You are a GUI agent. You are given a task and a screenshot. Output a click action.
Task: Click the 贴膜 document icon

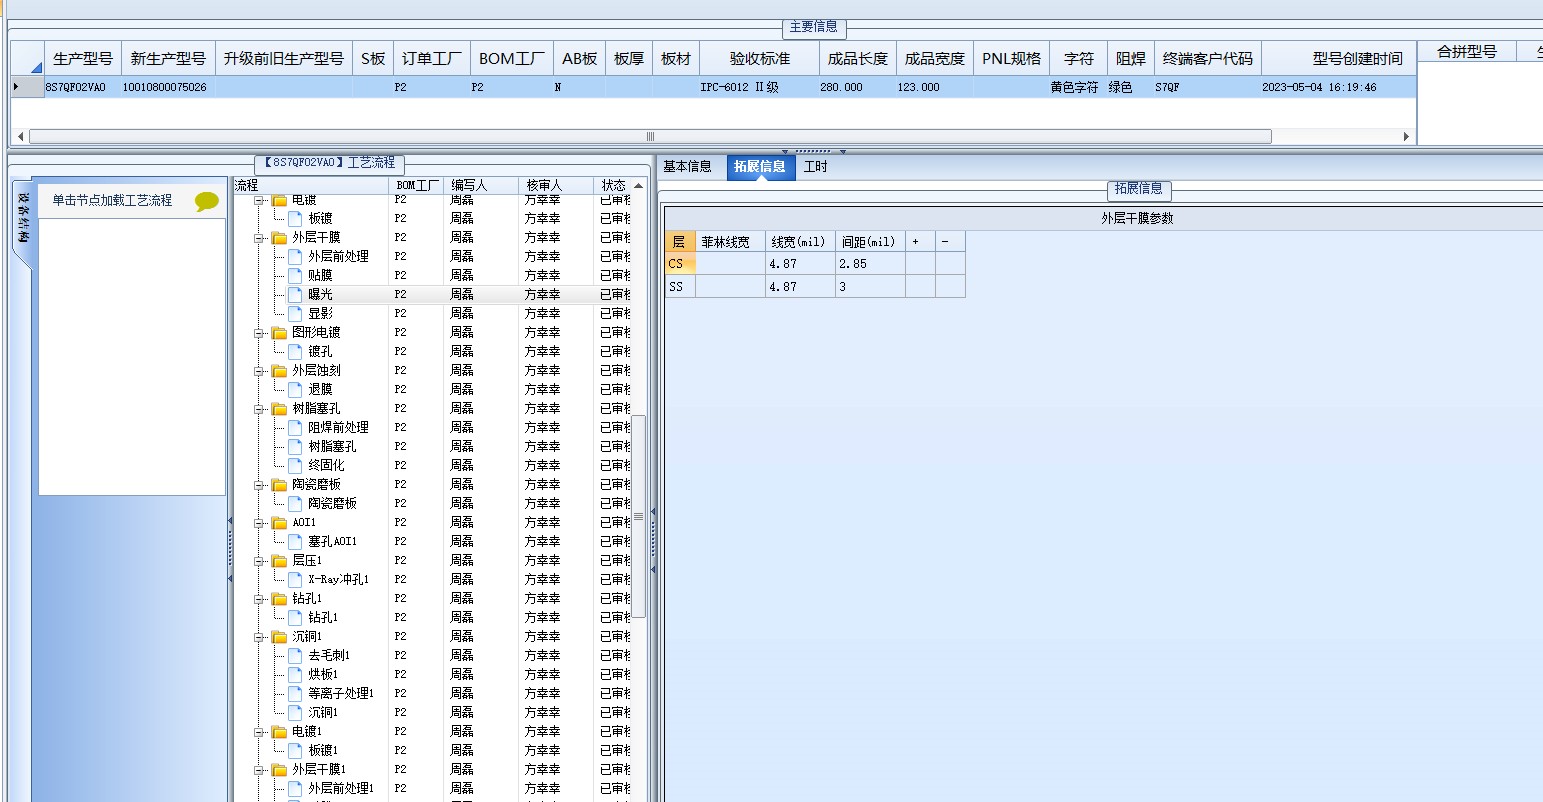pos(295,275)
